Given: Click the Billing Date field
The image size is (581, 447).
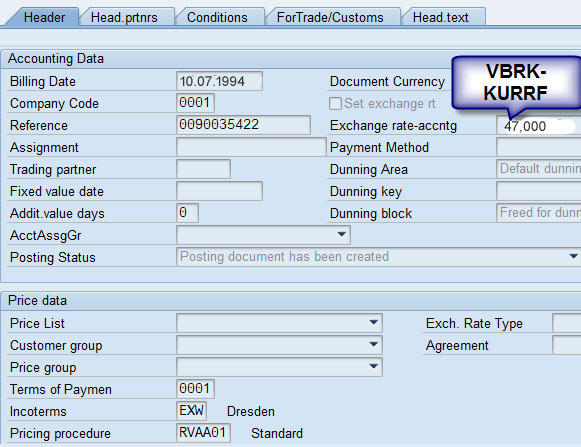Looking at the screenshot, I should pyautogui.click(x=219, y=81).
